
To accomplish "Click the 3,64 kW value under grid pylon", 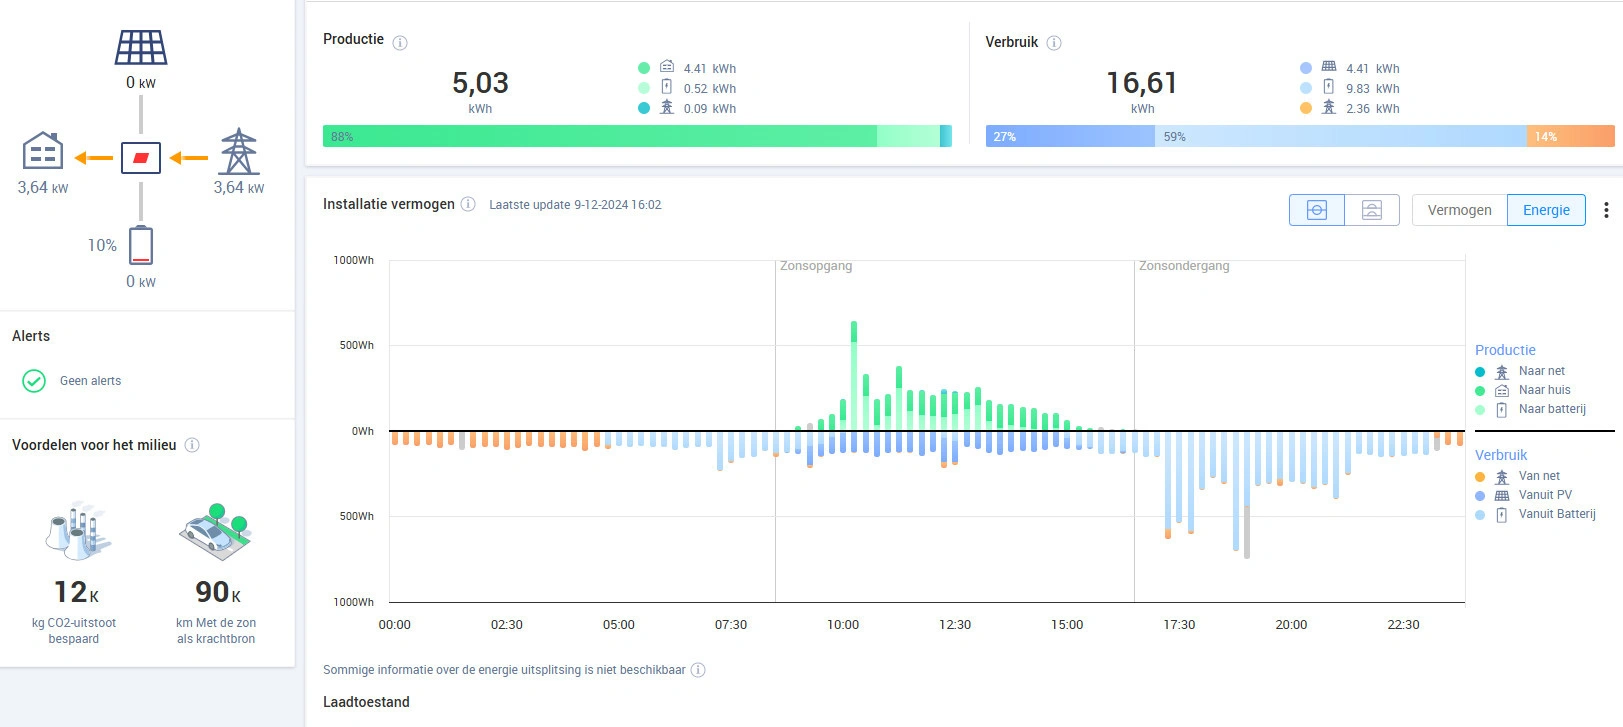I will 239,187.
